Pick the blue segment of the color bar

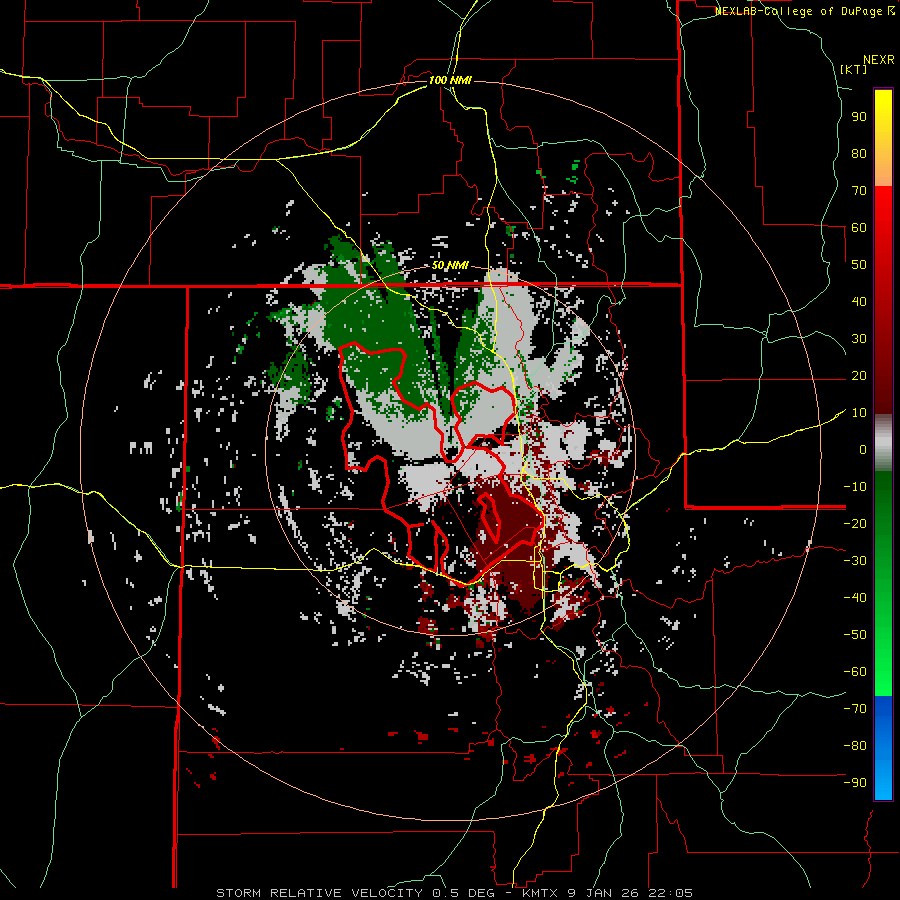point(883,746)
